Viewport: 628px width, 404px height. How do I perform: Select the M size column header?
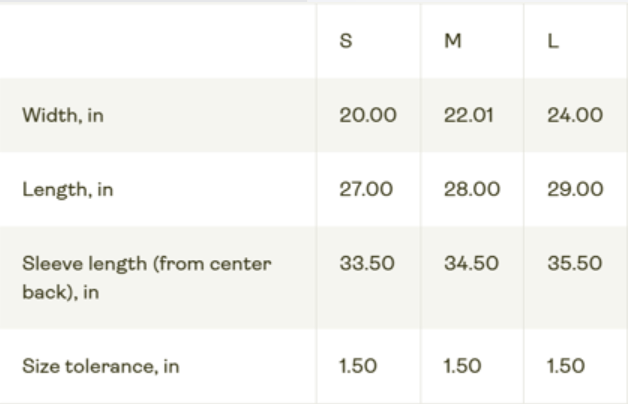453,41
